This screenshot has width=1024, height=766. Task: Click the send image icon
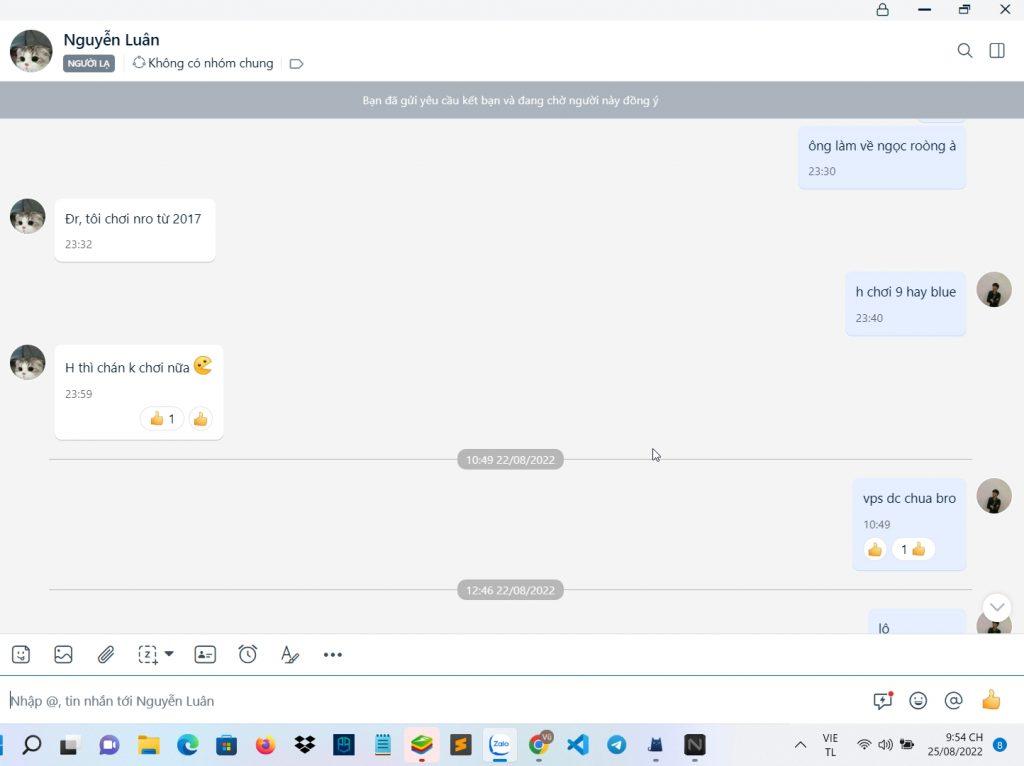(63, 655)
